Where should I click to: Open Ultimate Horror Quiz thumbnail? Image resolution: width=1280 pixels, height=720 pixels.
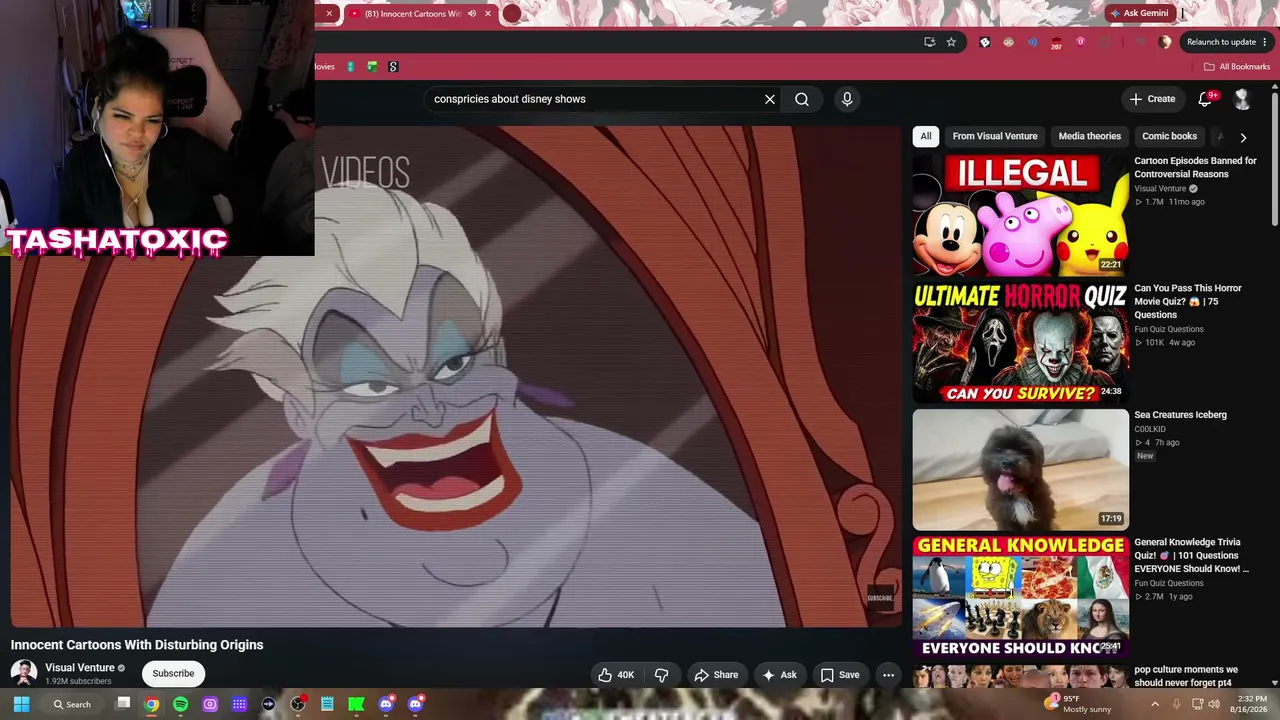1020,342
